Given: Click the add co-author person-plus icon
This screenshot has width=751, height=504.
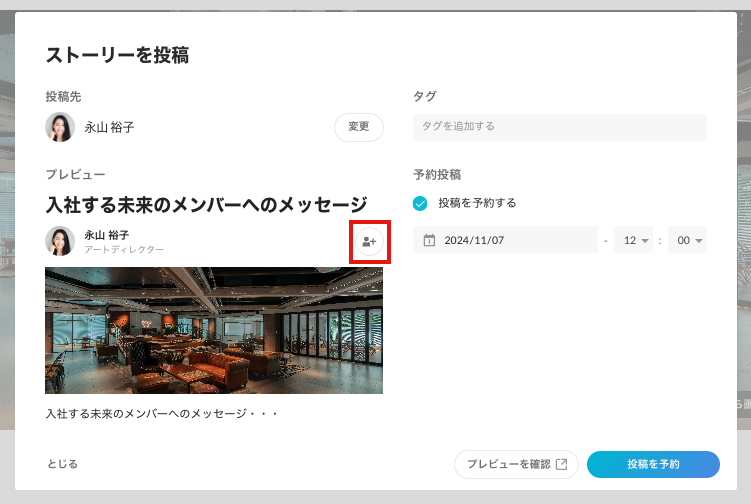Looking at the screenshot, I should 369,241.
